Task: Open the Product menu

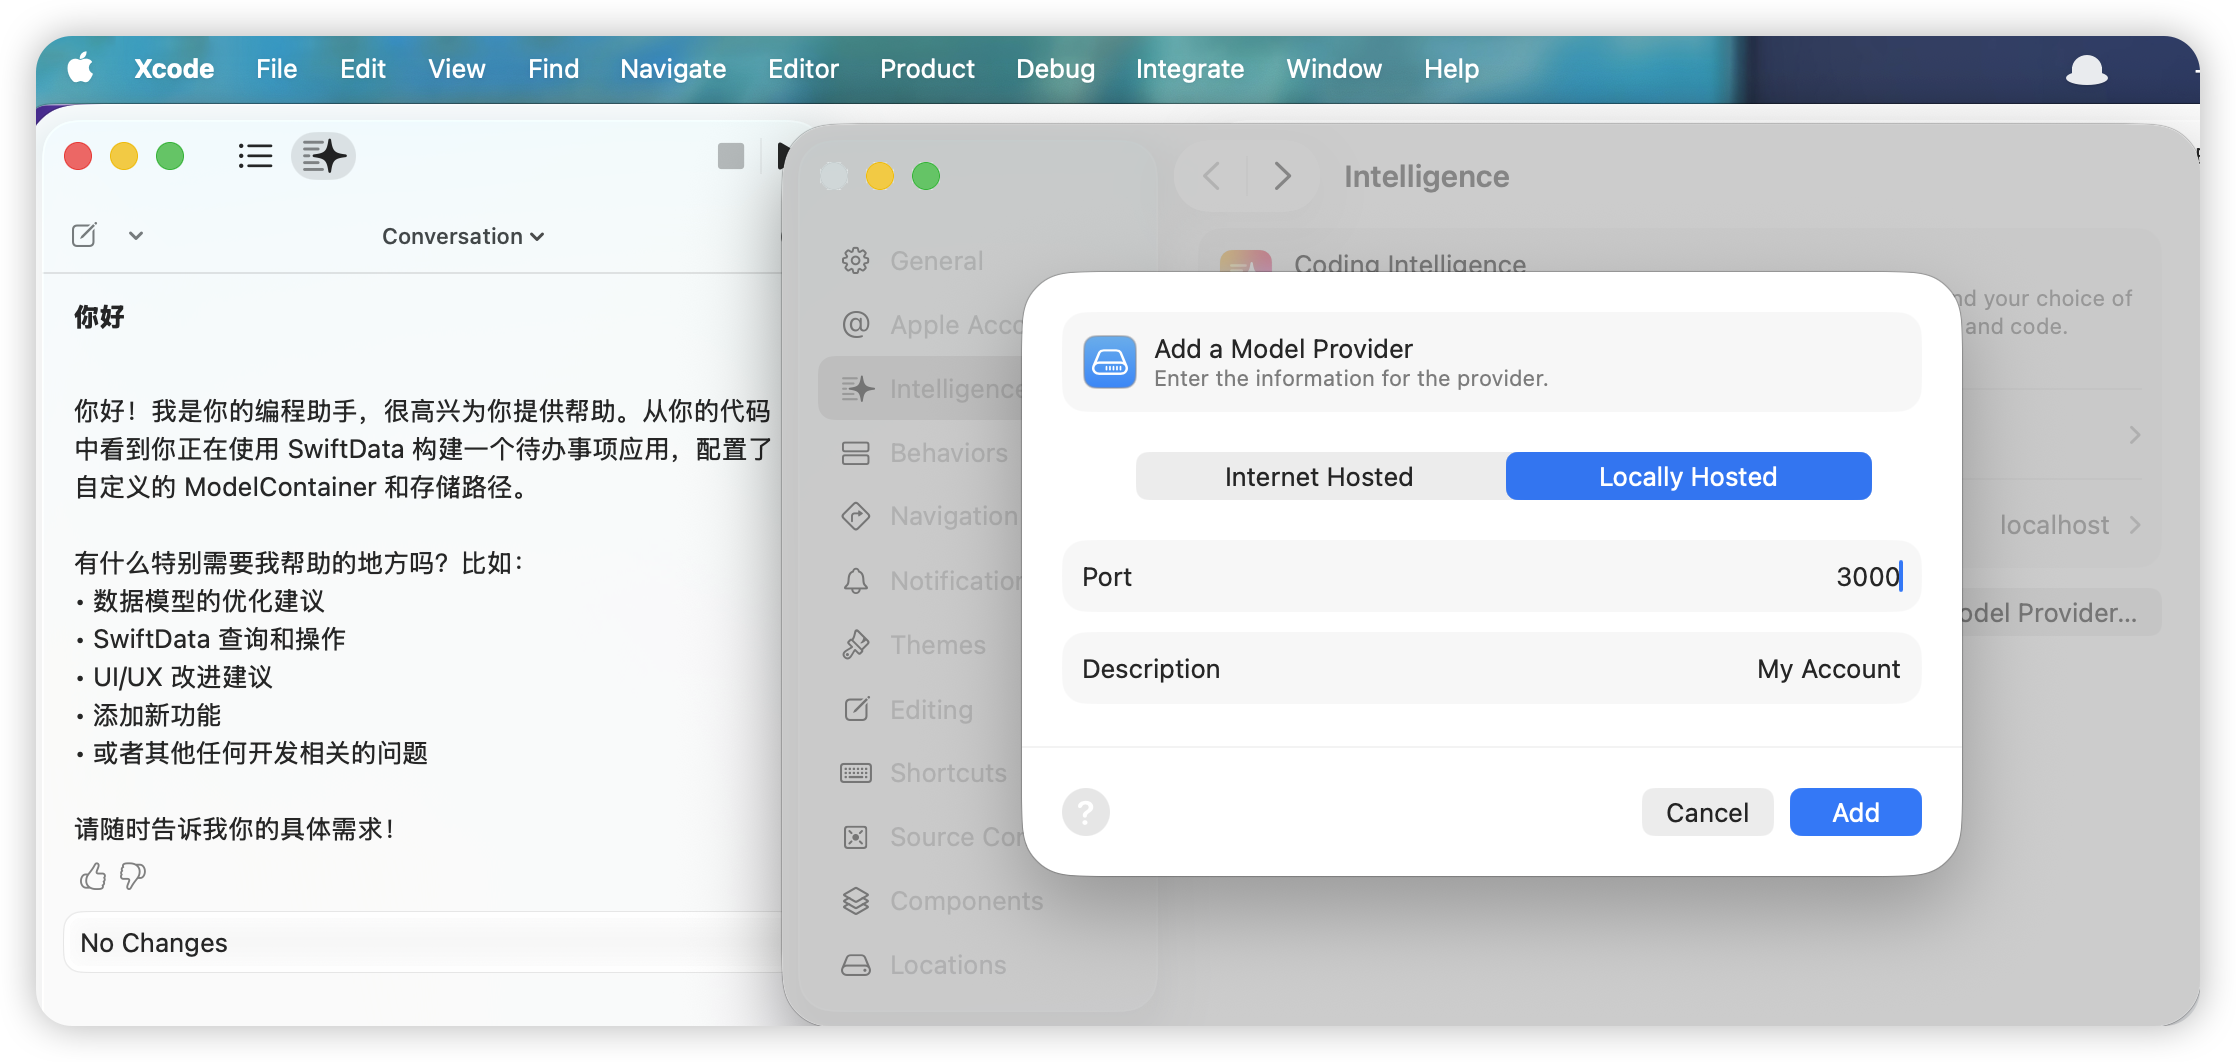Action: (x=927, y=68)
